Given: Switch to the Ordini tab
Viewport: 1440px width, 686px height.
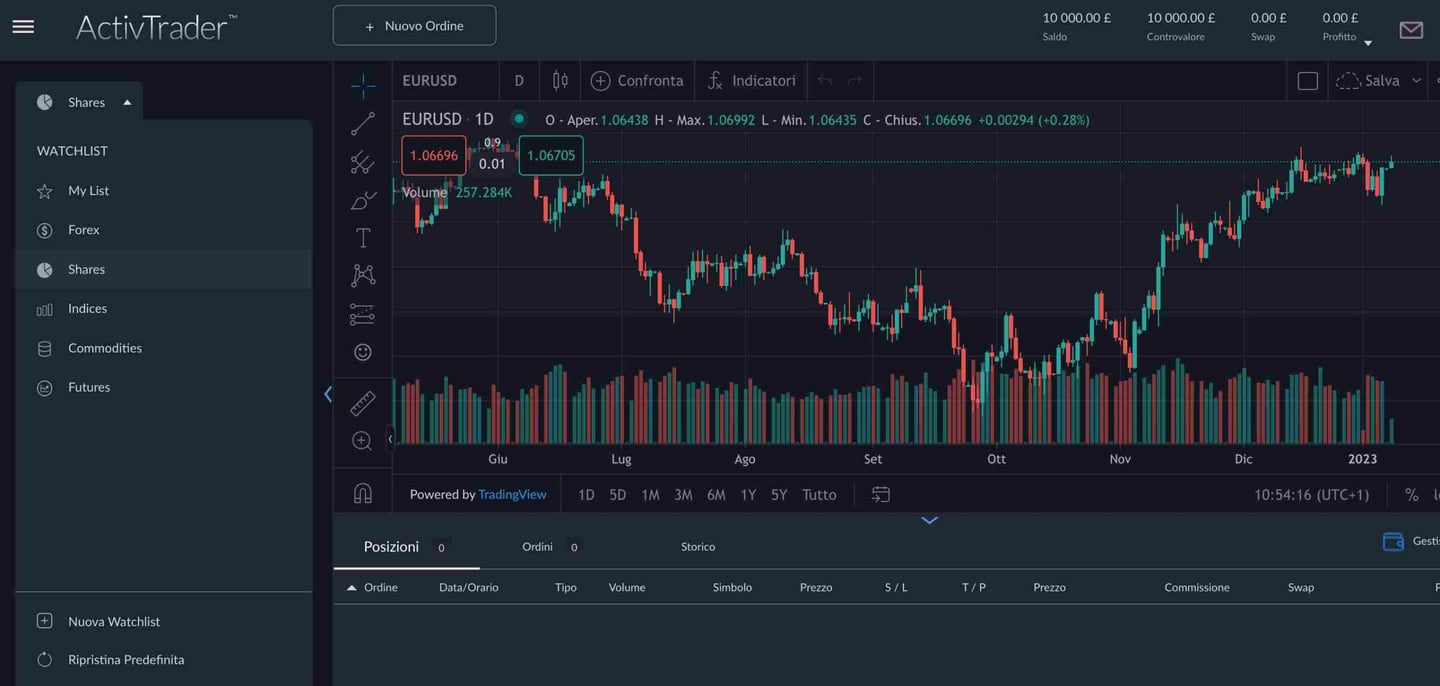Looking at the screenshot, I should click(537, 547).
